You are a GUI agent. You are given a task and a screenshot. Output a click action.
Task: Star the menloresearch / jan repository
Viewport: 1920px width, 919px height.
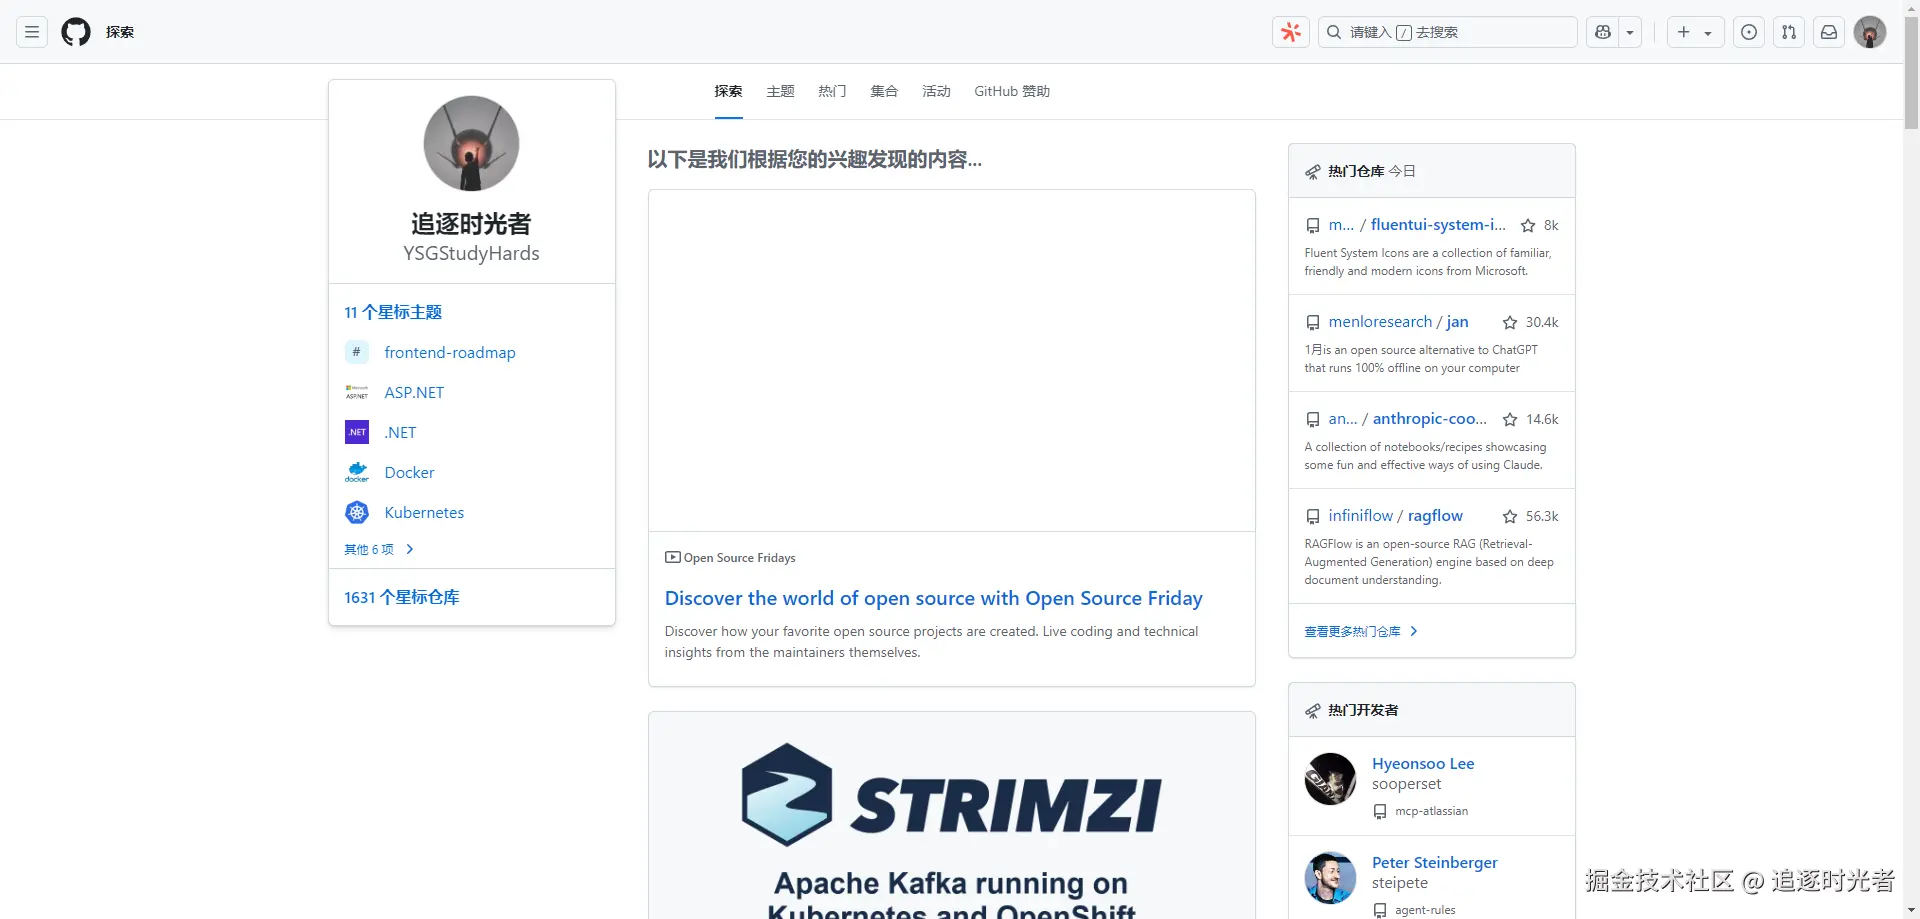(1510, 323)
